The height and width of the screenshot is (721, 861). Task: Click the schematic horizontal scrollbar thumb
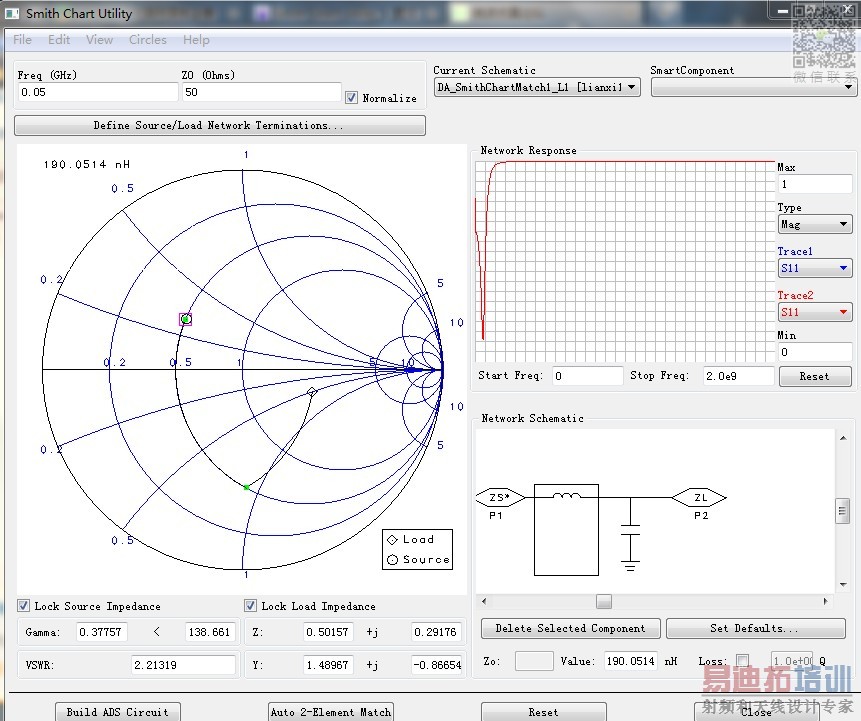(x=603, y=602)
